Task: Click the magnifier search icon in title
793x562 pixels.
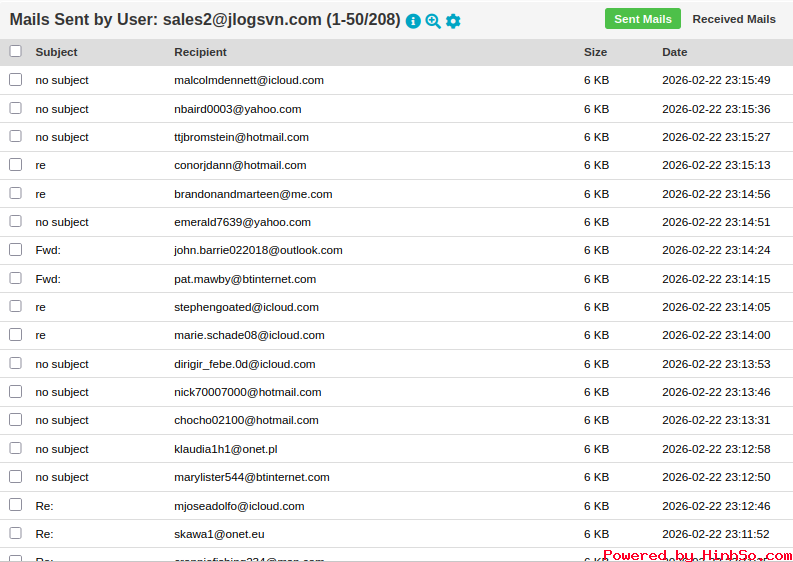Action: [433, 21]
